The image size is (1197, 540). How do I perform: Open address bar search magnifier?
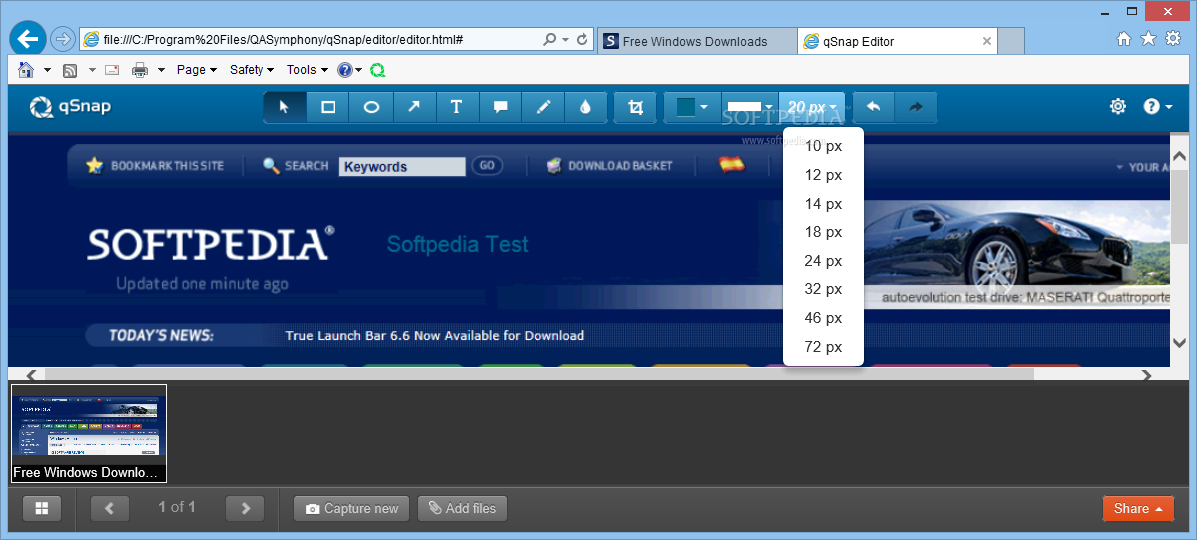click(x=550, y=39)
